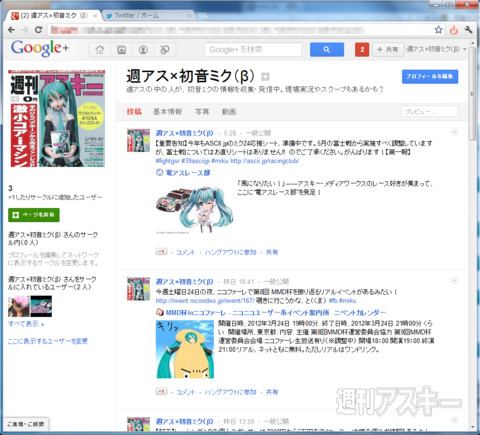Image resolution: width=480 pixels, height=435 pixels.
Task: Click the green page share button
Action: coord(34,215)
